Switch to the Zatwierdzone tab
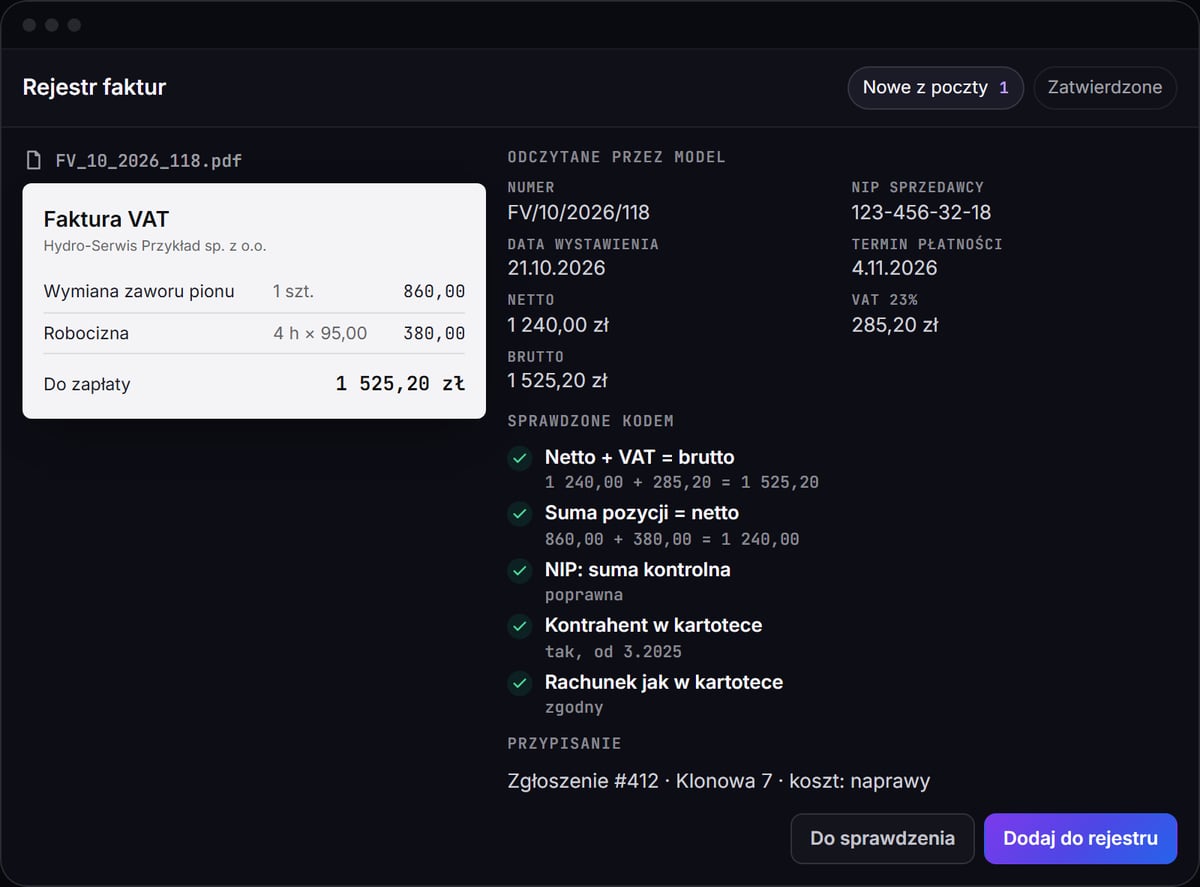The height and width of the screenshot is (887, 1200). tap(1105, 88)
